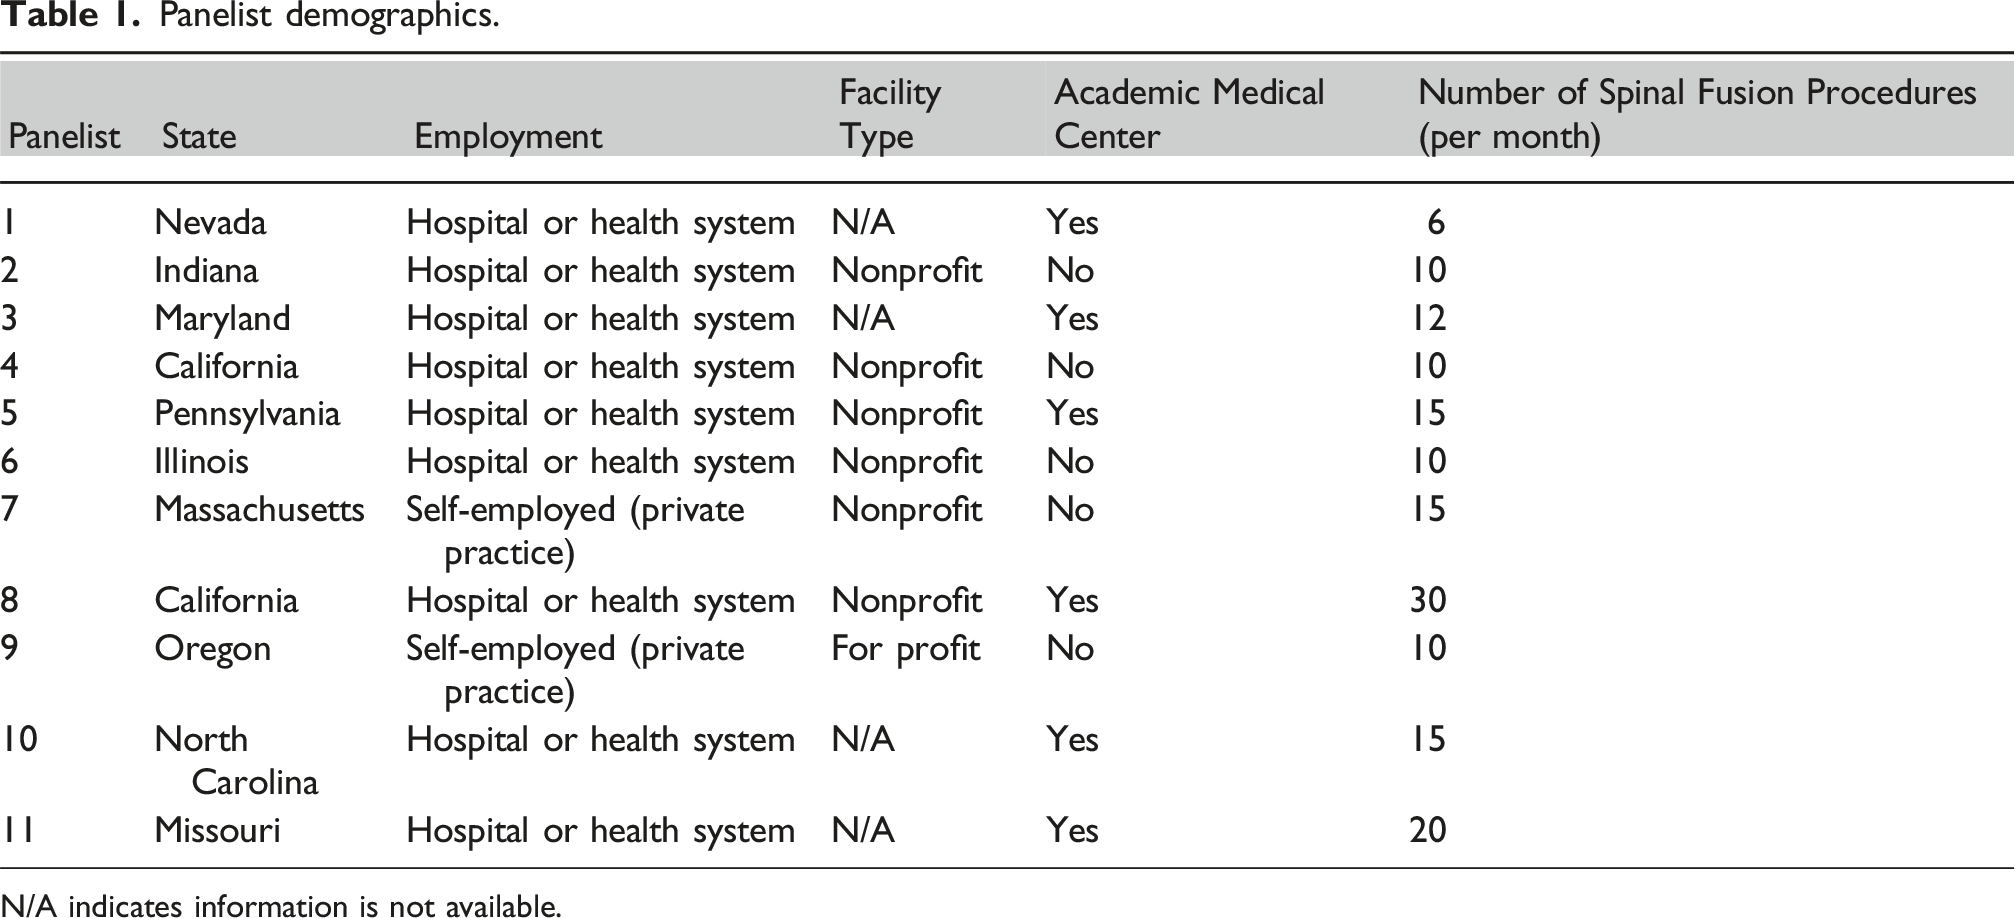Select the Massachusetts state cell
This screenshot has height=918, width=2015.
click(259, 509)
